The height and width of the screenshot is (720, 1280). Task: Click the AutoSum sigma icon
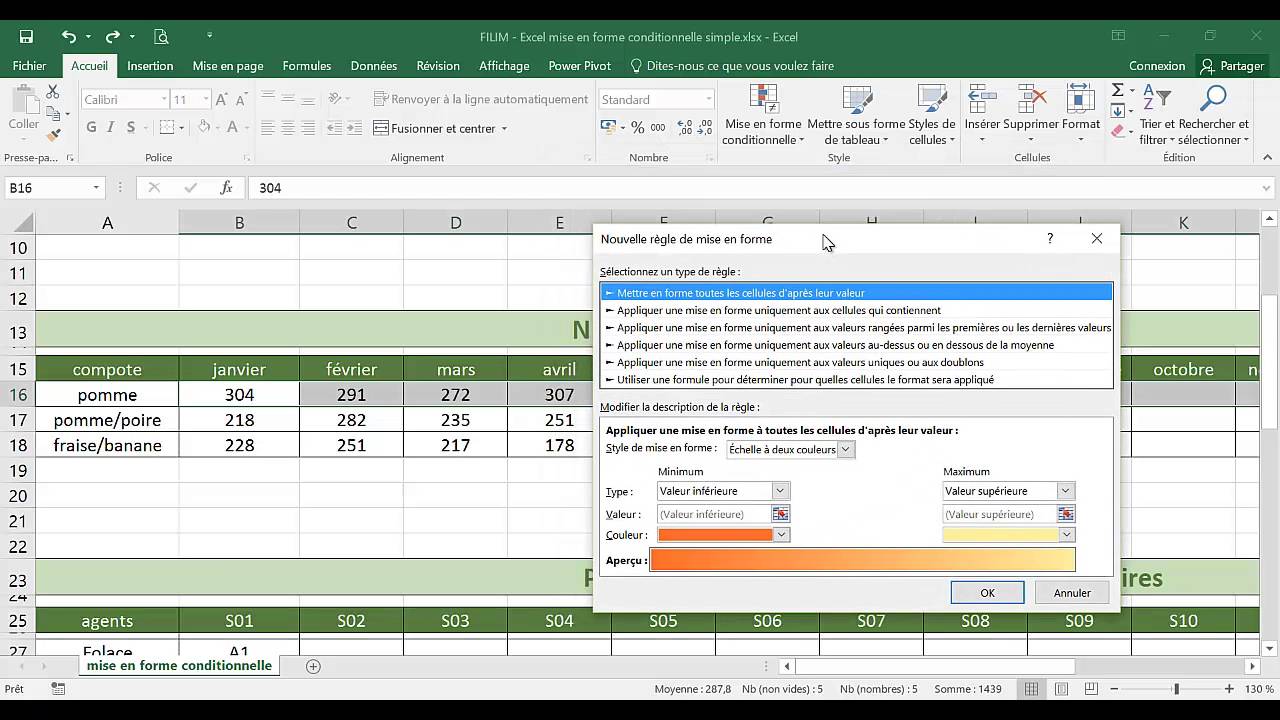click(x=1118, y=91)
